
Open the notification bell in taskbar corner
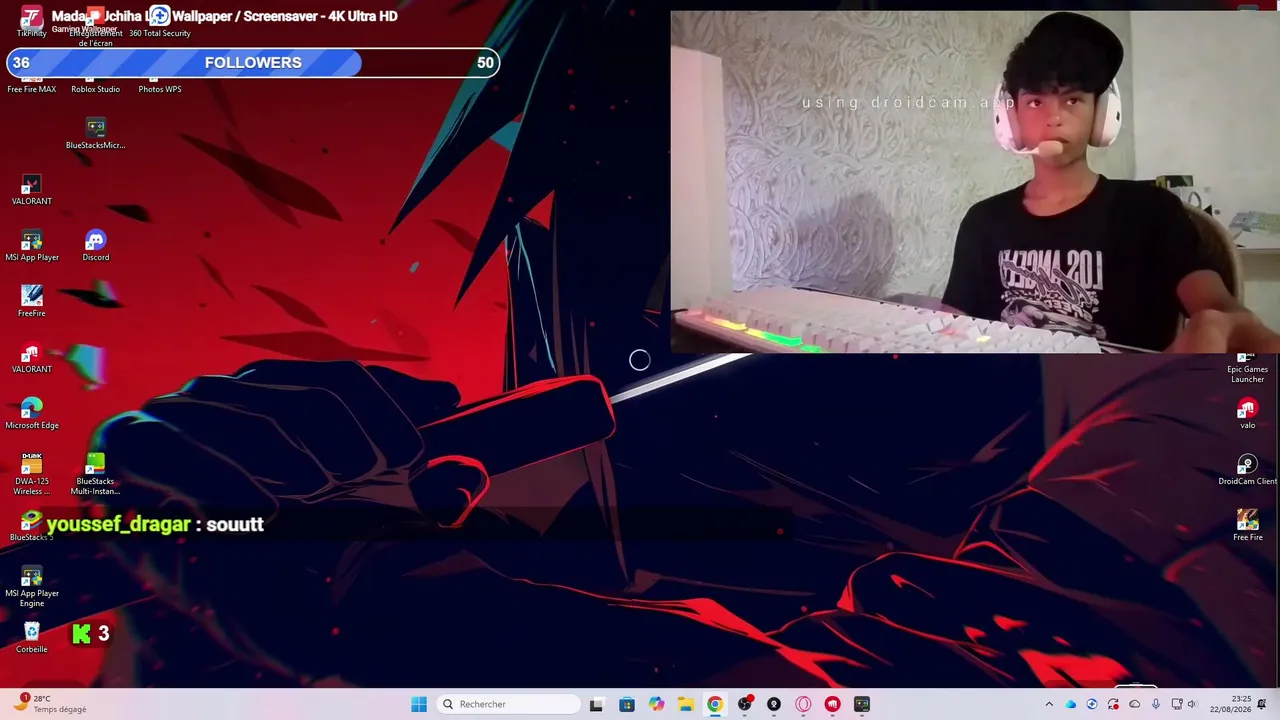(x=1262, y=704)
